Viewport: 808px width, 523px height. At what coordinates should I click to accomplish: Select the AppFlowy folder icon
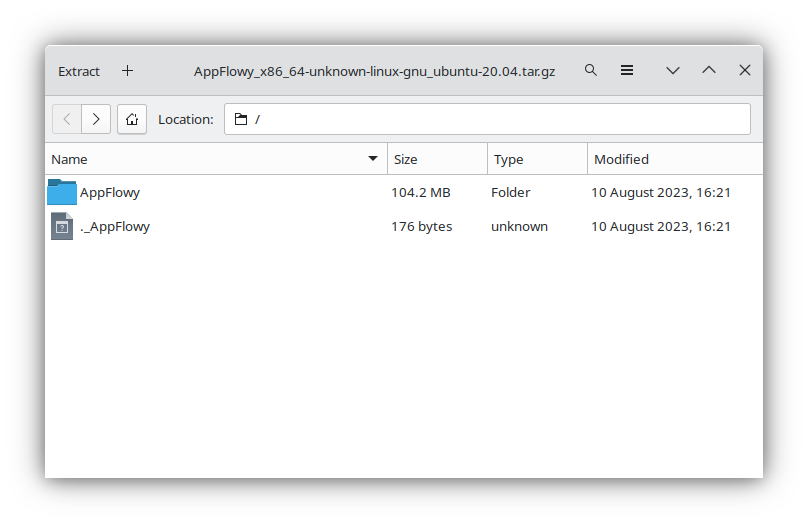click(62, 192)
